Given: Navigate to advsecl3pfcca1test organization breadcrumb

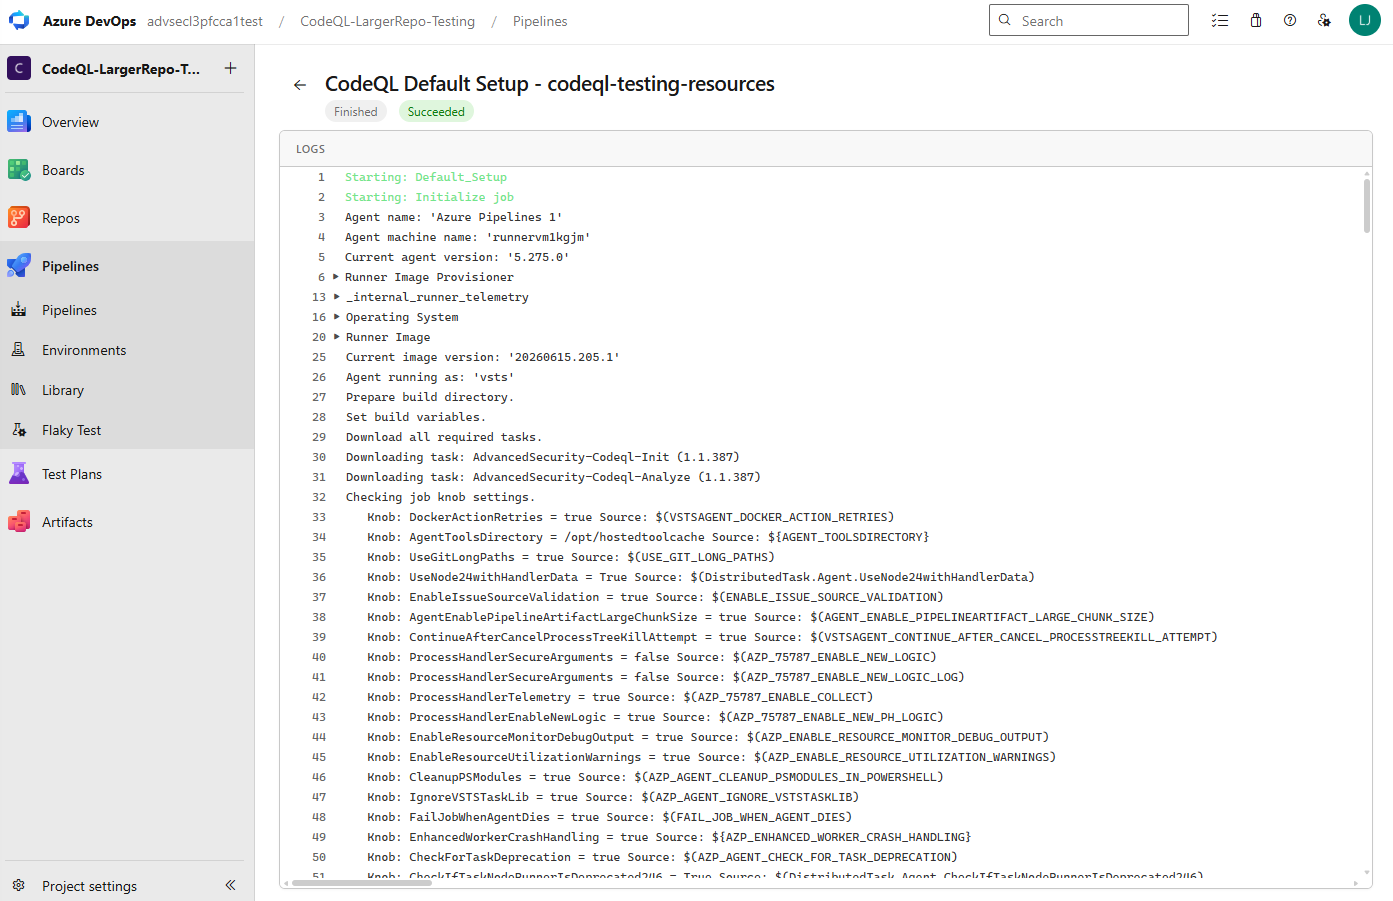Looking at the screenshot, I should [205, 21].
